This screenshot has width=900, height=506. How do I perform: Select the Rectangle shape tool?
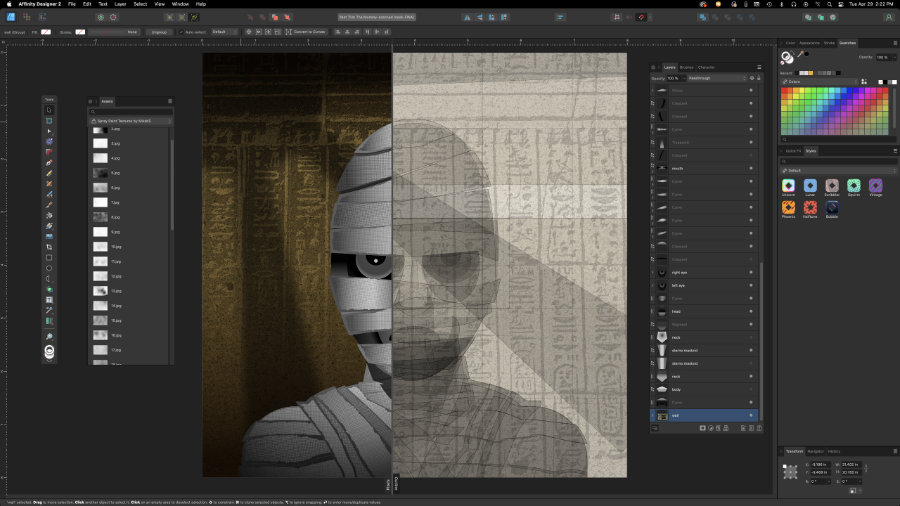[x=49, y=257]
